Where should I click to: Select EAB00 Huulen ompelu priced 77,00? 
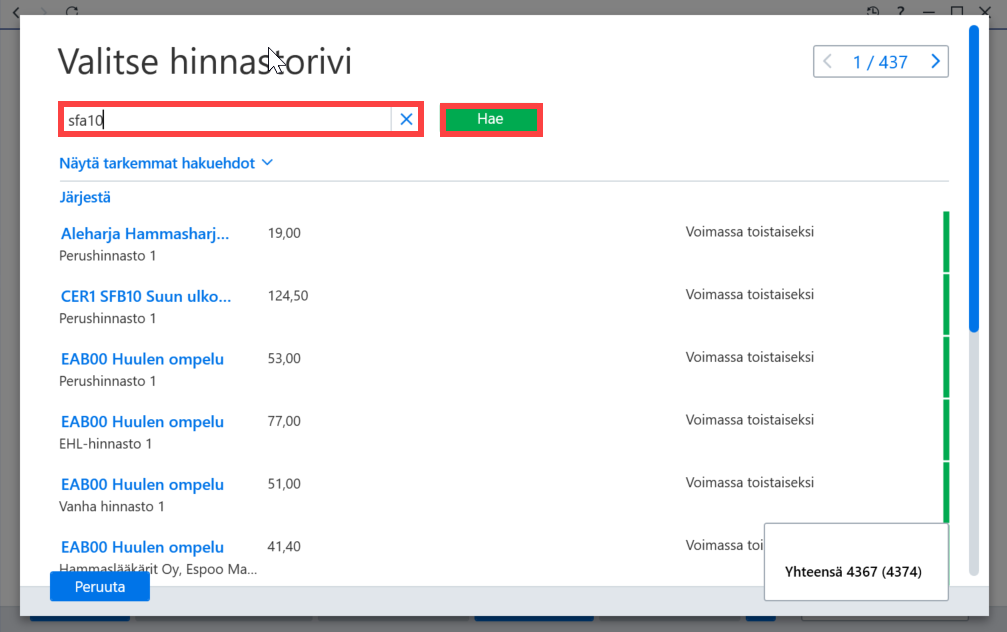142,422
